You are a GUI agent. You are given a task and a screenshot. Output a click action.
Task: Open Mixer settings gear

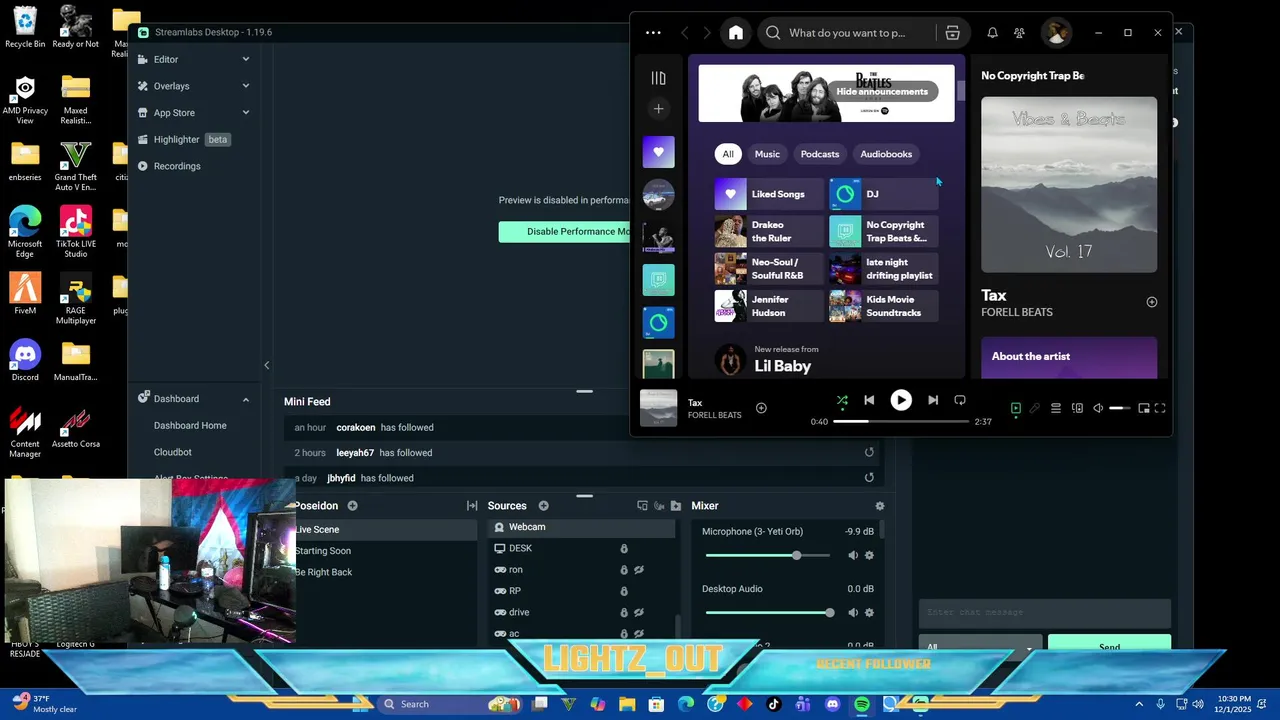[x=880, y=506]
